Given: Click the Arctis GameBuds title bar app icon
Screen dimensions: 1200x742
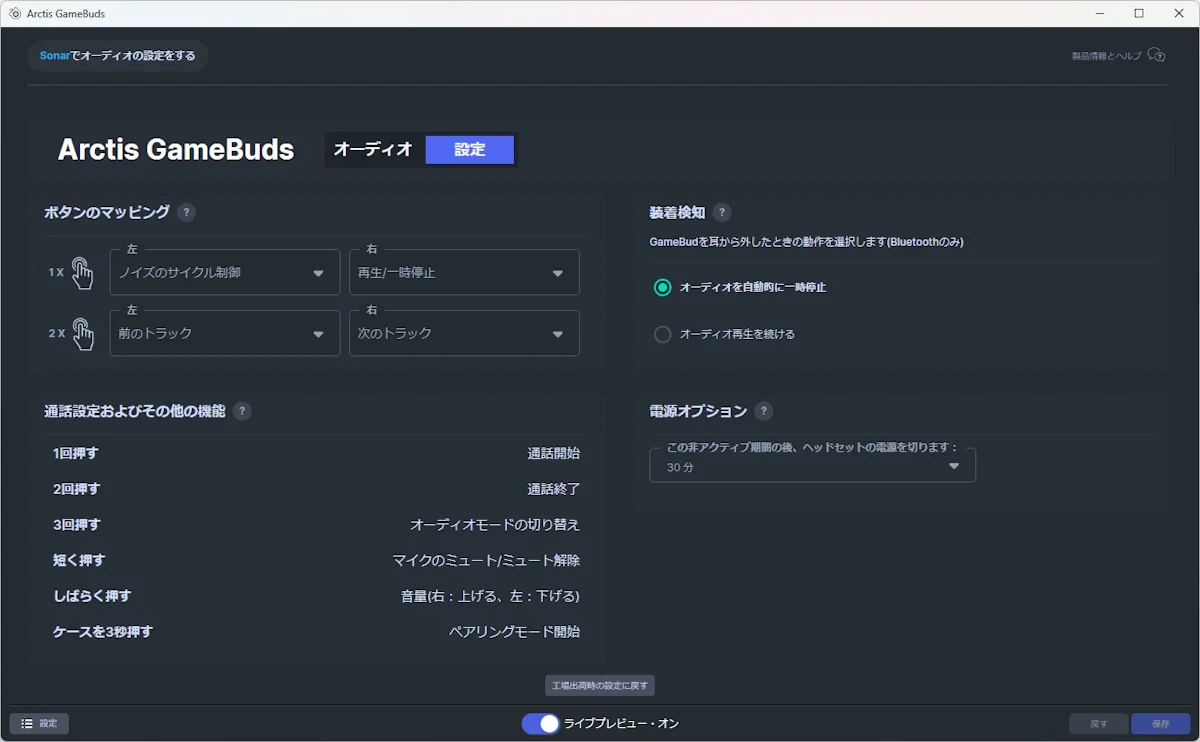Looking at the screenshot, I should point(15,14).
